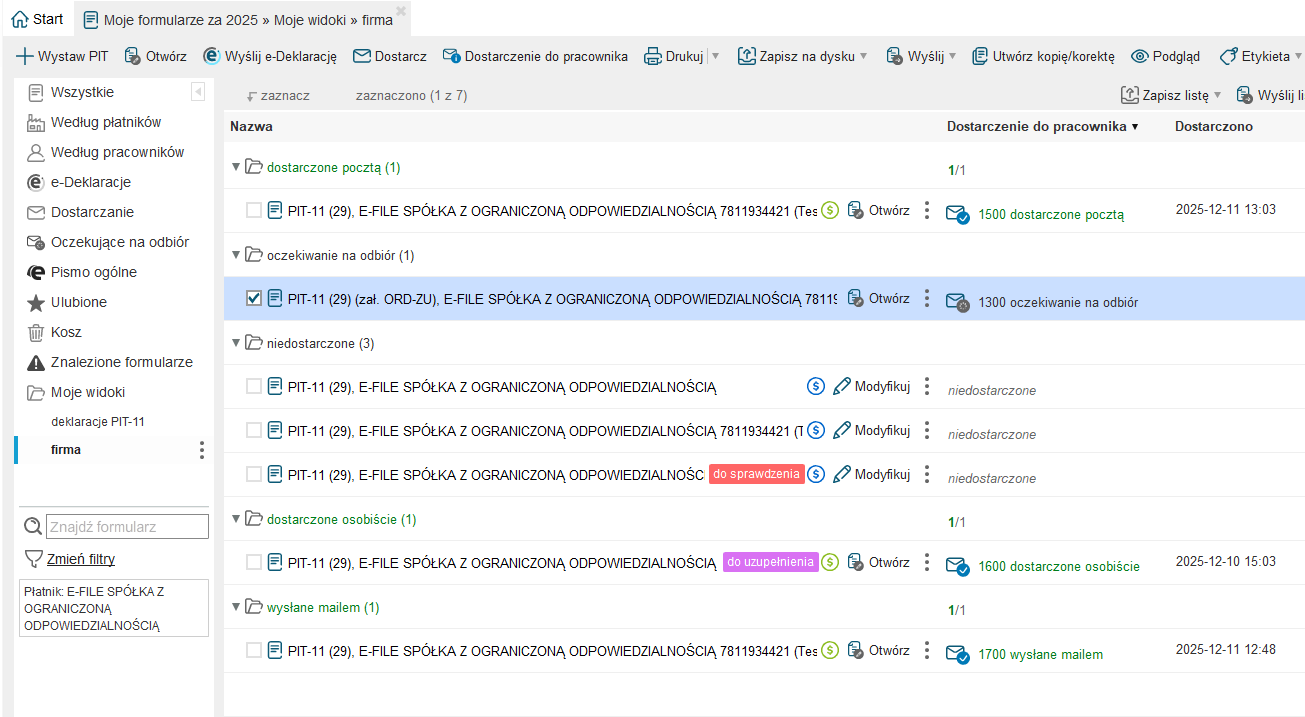Open Kosz trash in sidebar
The image size is (1305, 717).
tap(67, 332)
